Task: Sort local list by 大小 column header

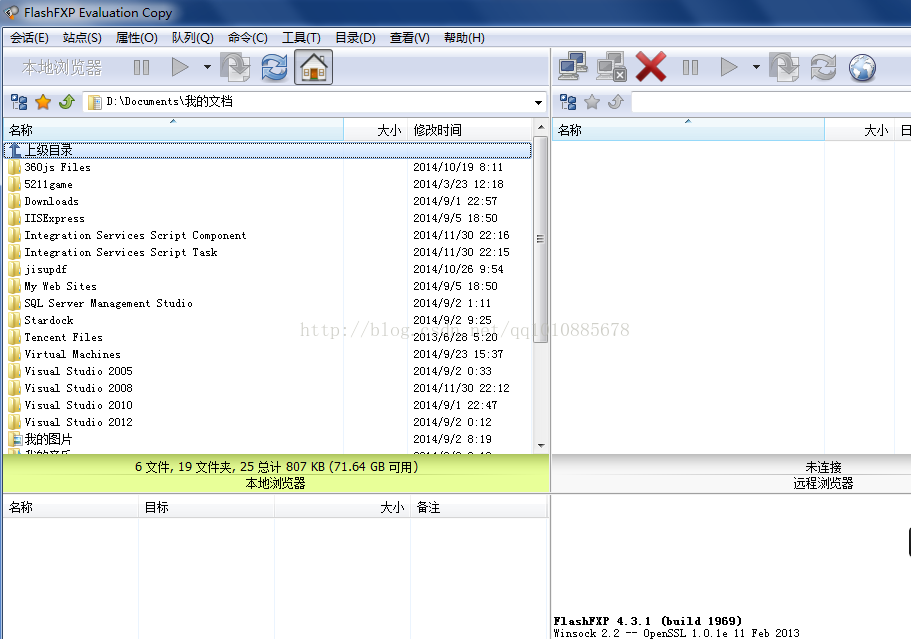Action: pyautogui.click(x=376, y=130)
